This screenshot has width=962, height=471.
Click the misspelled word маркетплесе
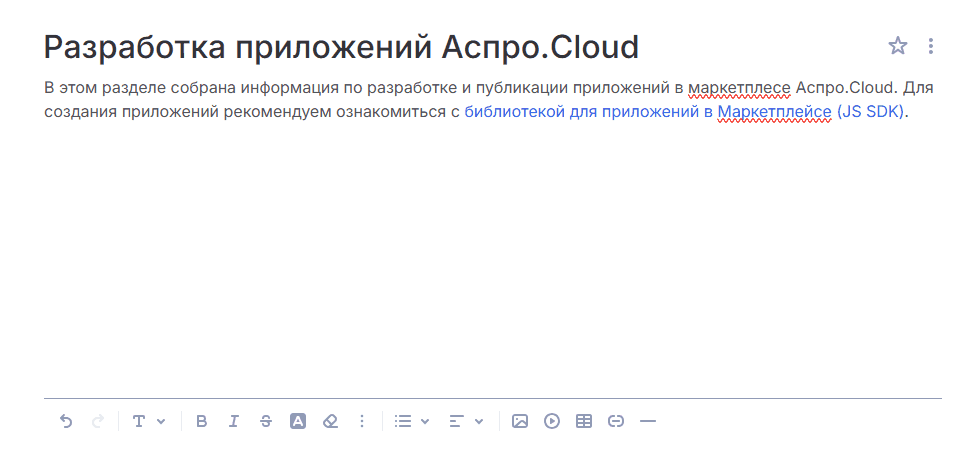click(x=739, y=88)
